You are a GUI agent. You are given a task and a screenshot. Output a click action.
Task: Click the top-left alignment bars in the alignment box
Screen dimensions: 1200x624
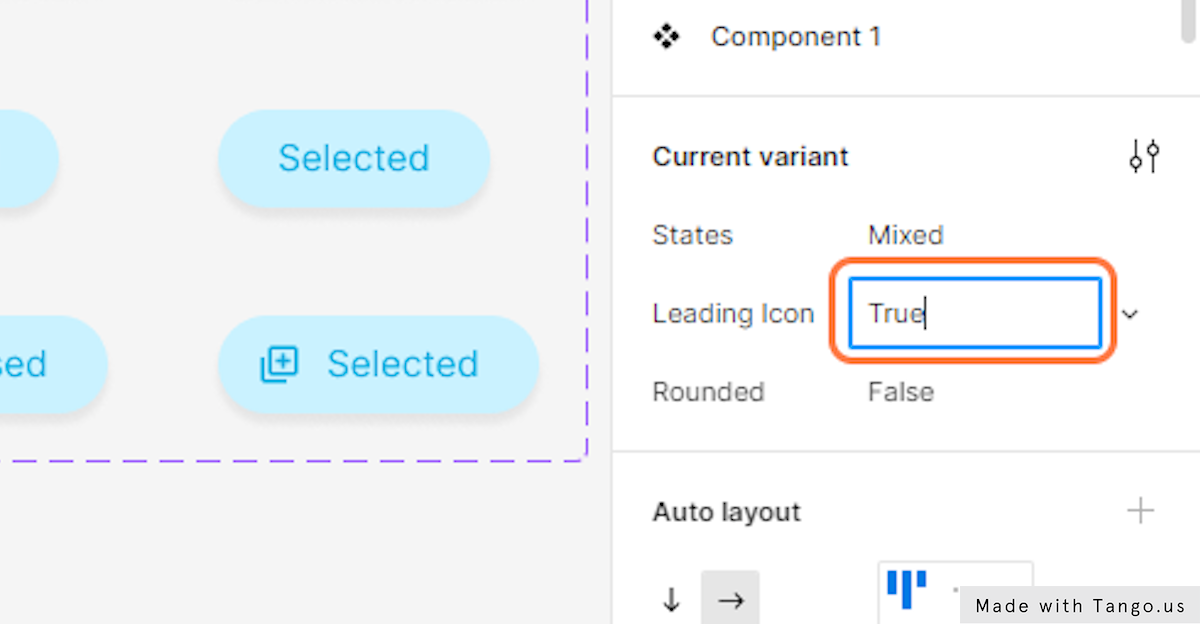click(x=907, y=588)
